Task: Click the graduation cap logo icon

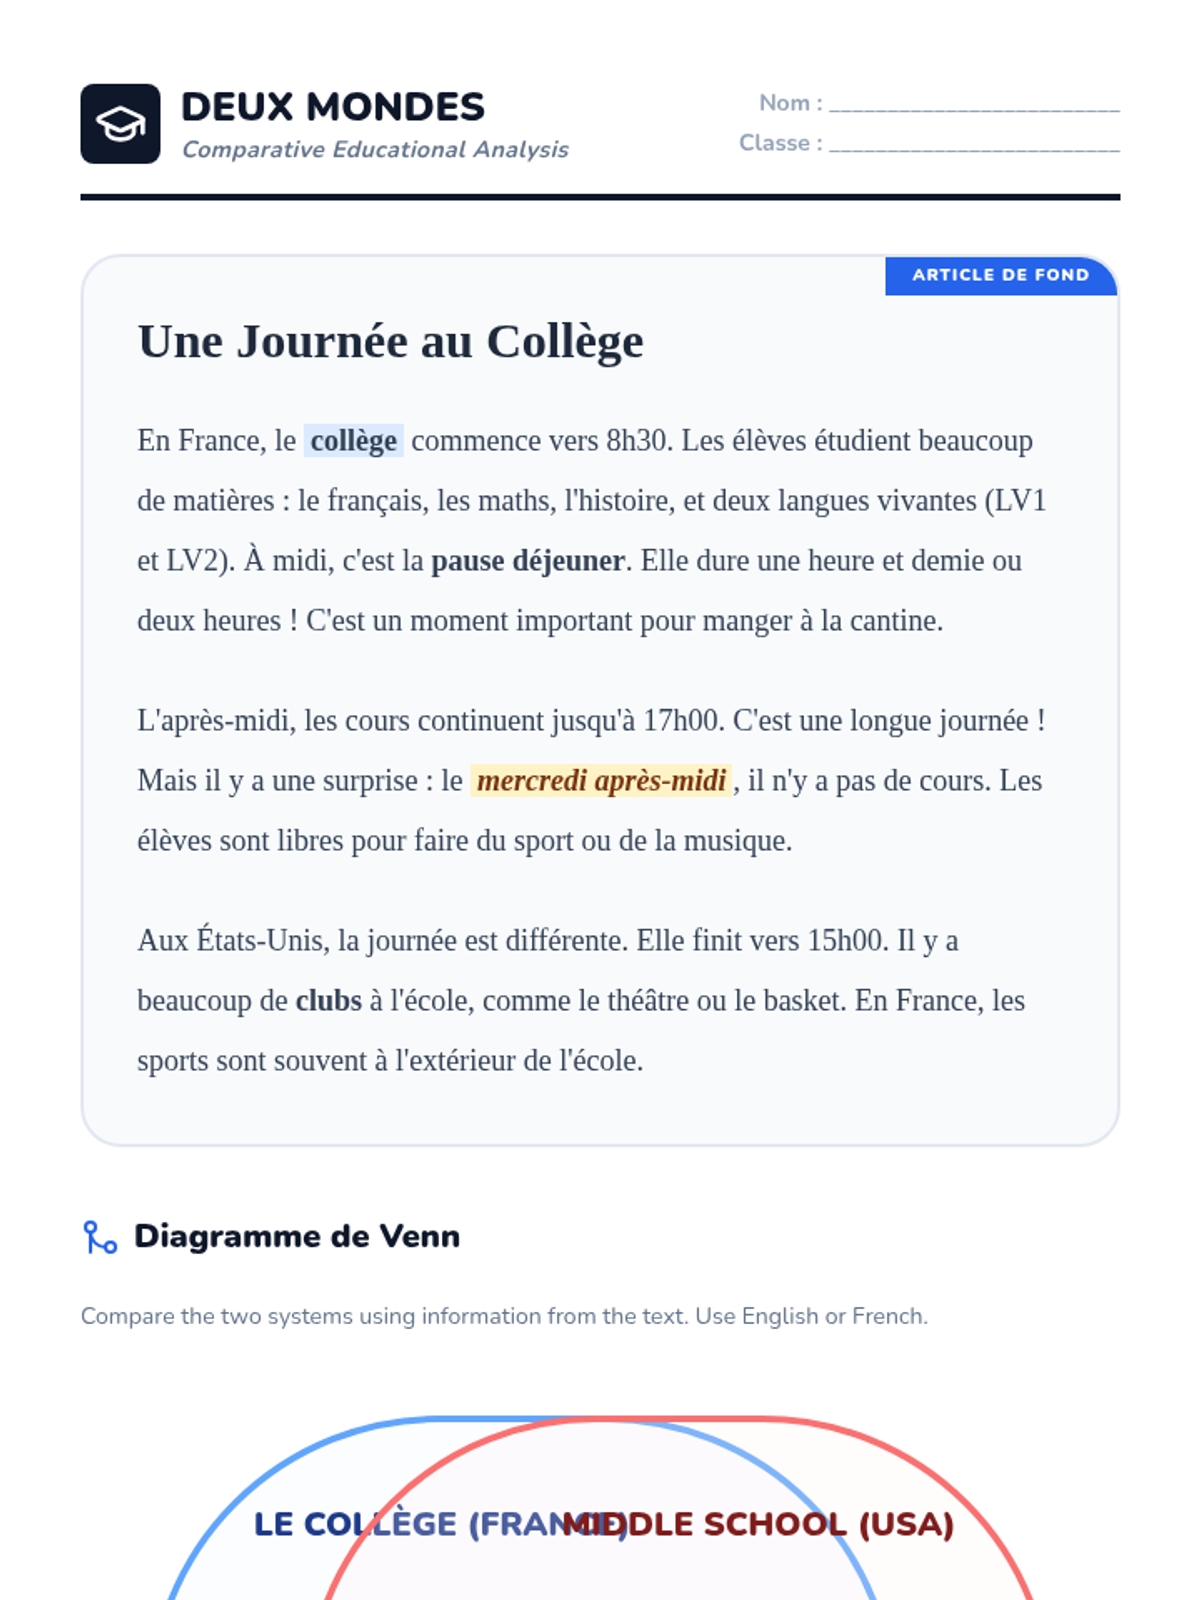Action: 120,124
